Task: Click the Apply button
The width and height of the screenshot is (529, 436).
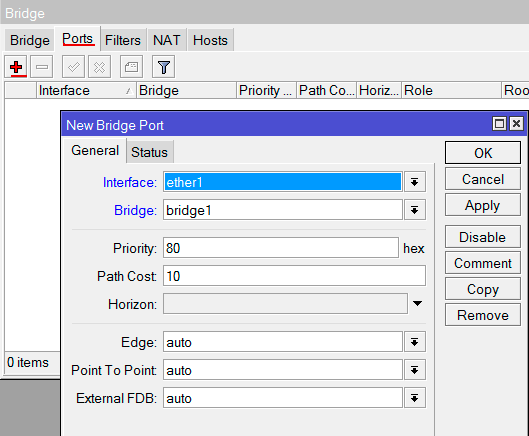Action: (483, 205)
